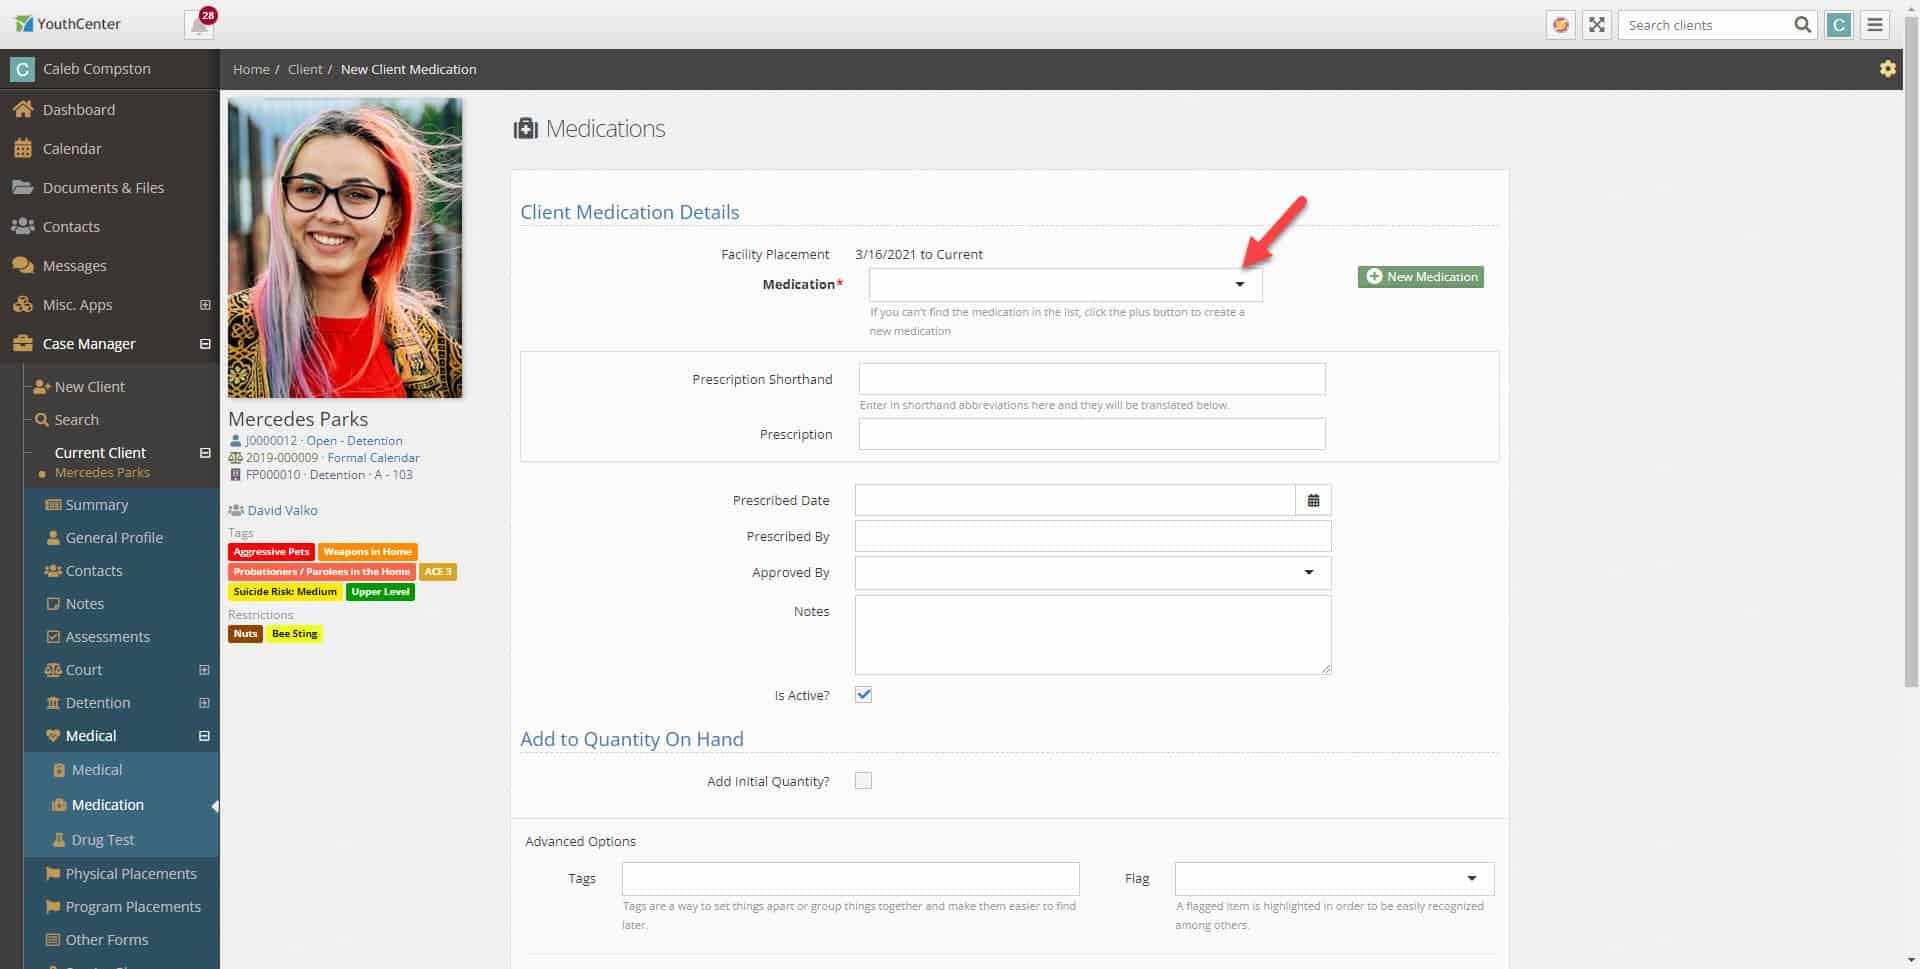The width and height of the screenshot is (1920, 969).
Task: Click the New Medication button
Action: coord(1420,277)
